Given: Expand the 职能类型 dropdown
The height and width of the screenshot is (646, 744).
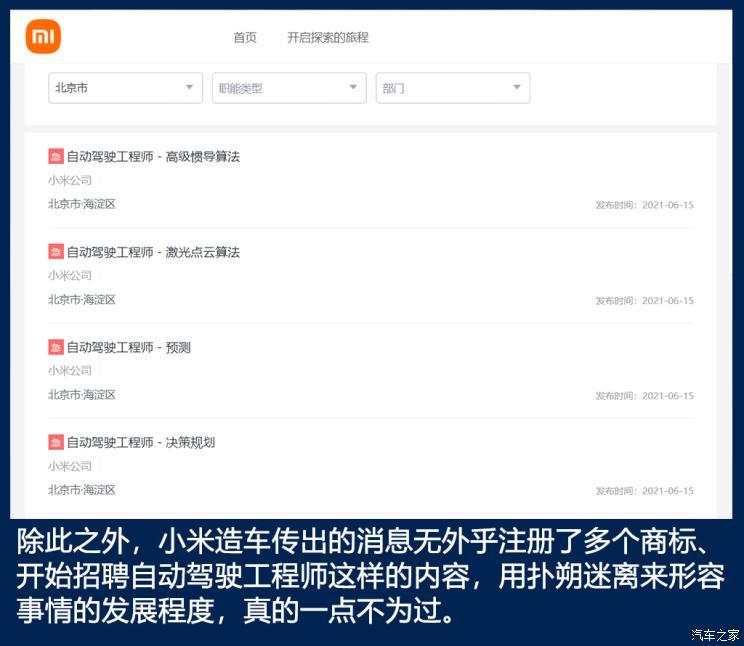Looking at the screenshot, I should tap(289, 88).
